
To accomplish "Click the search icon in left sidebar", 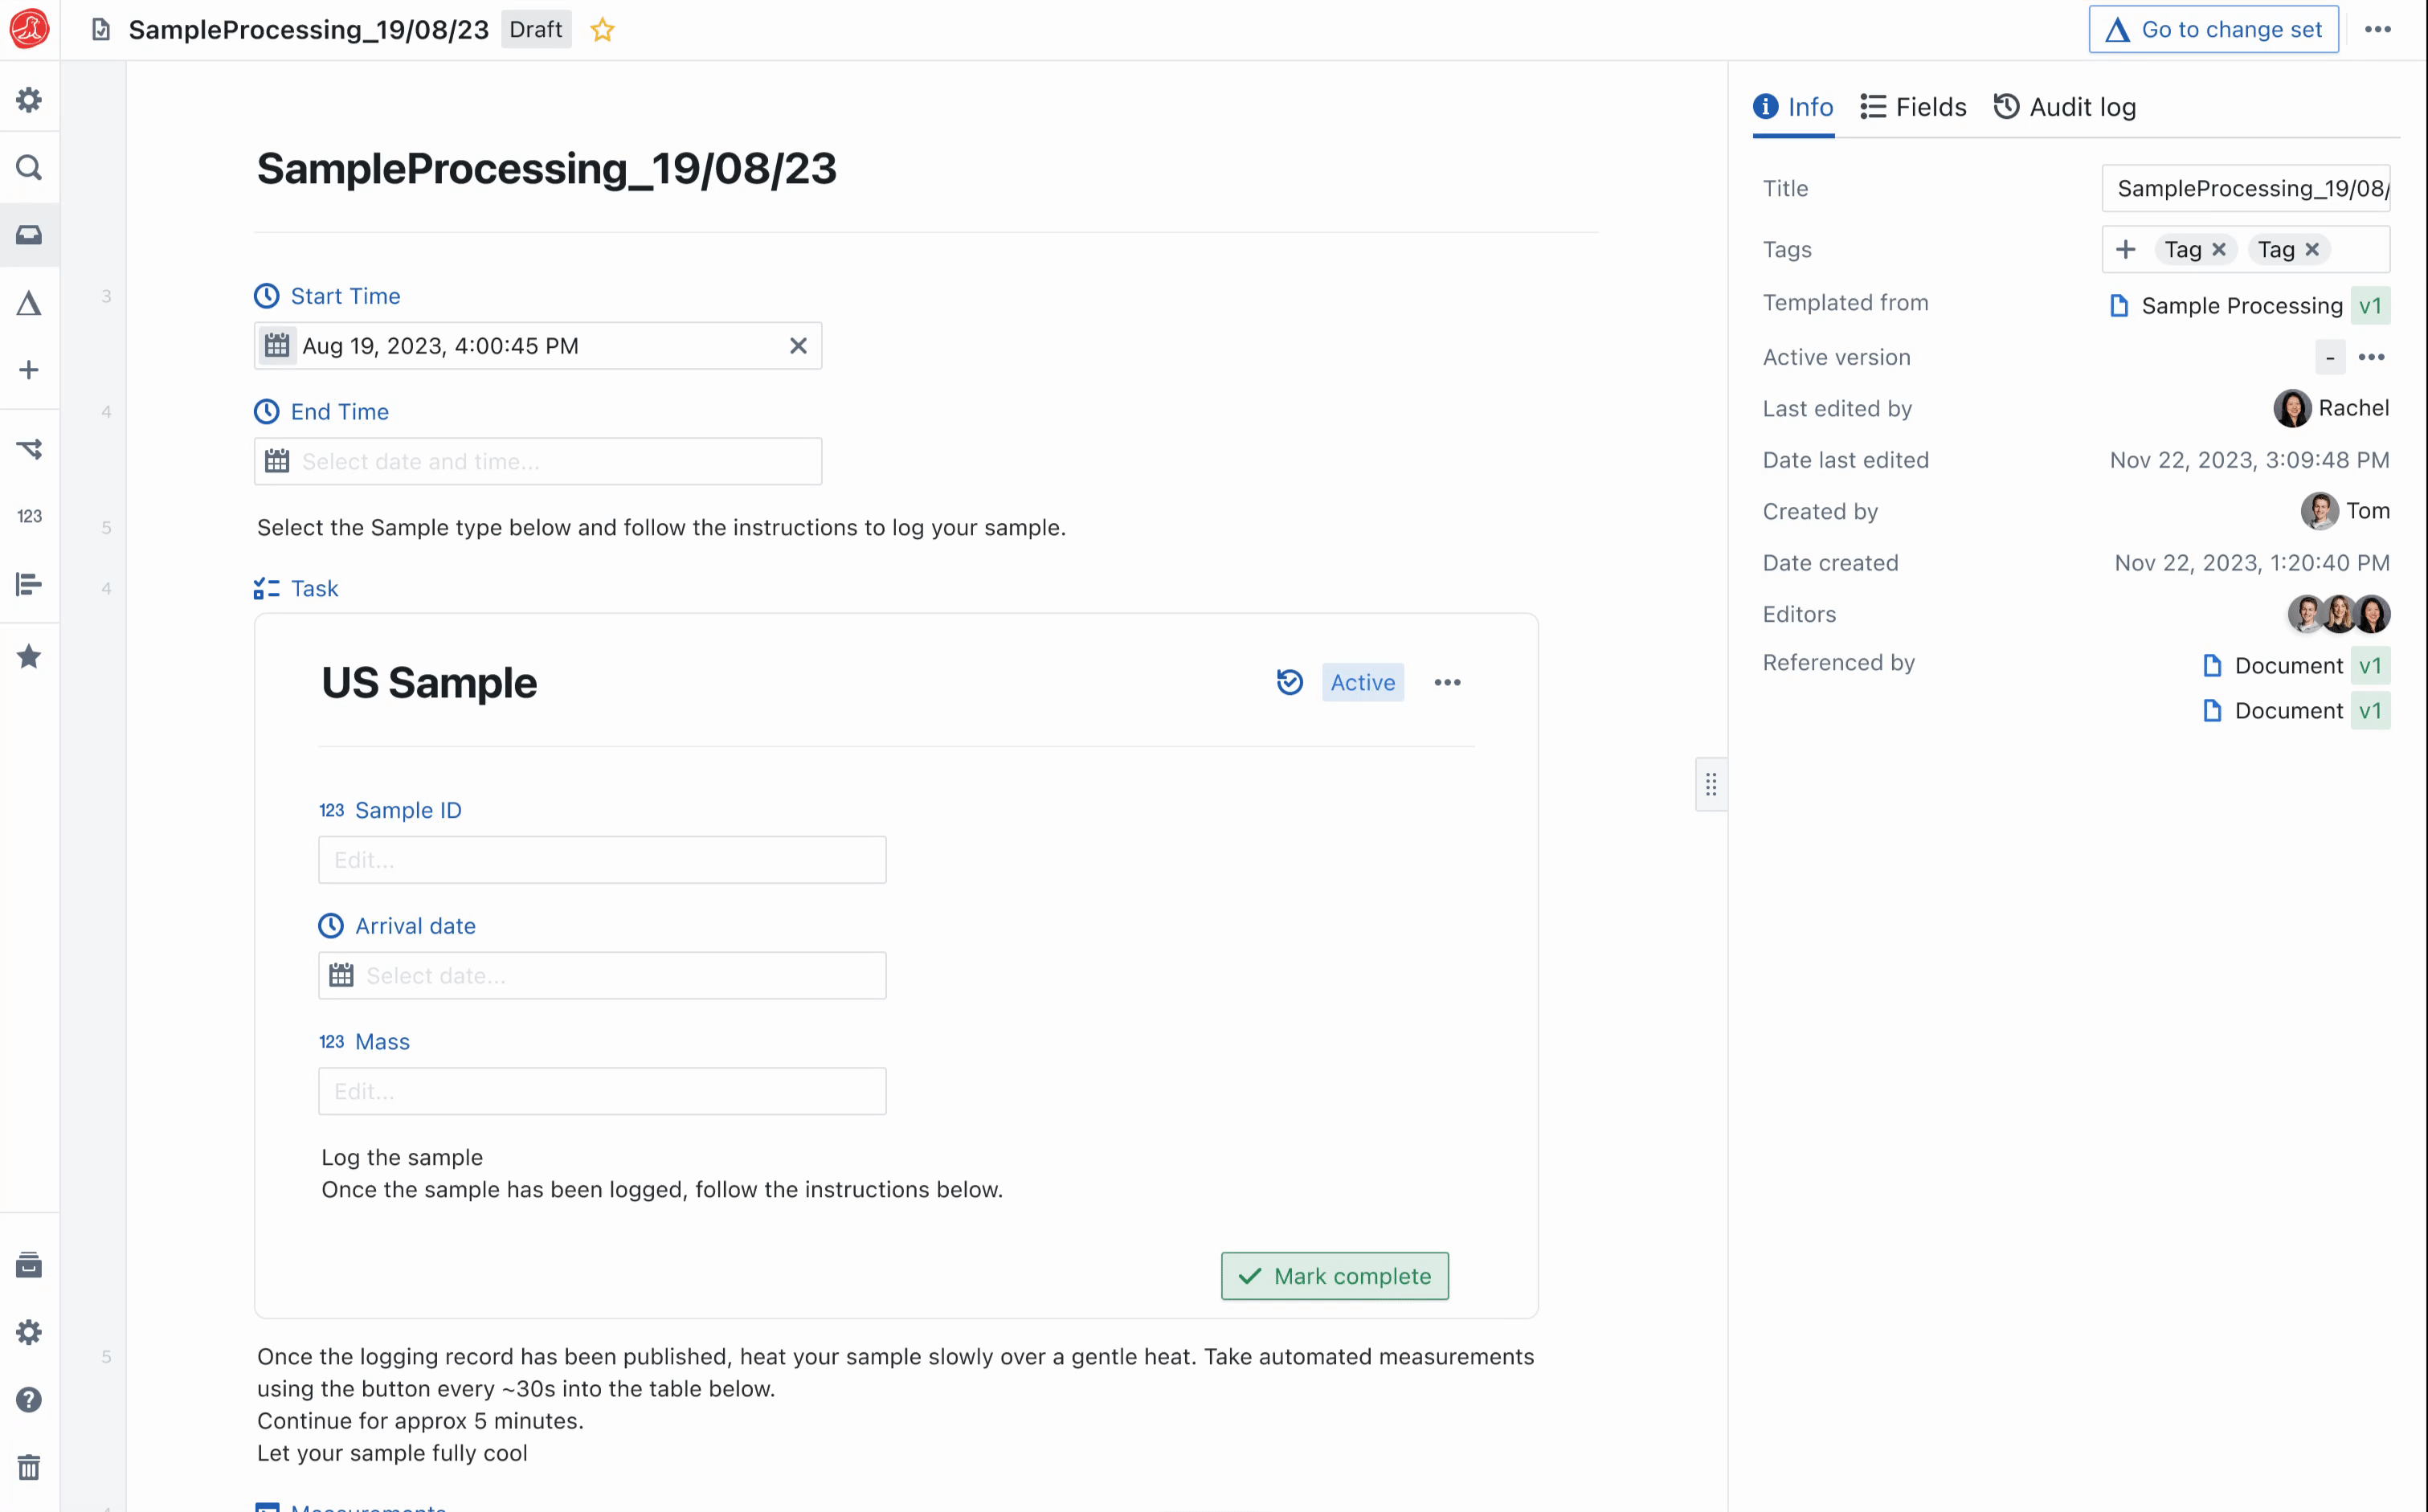I will coord(29,168).
